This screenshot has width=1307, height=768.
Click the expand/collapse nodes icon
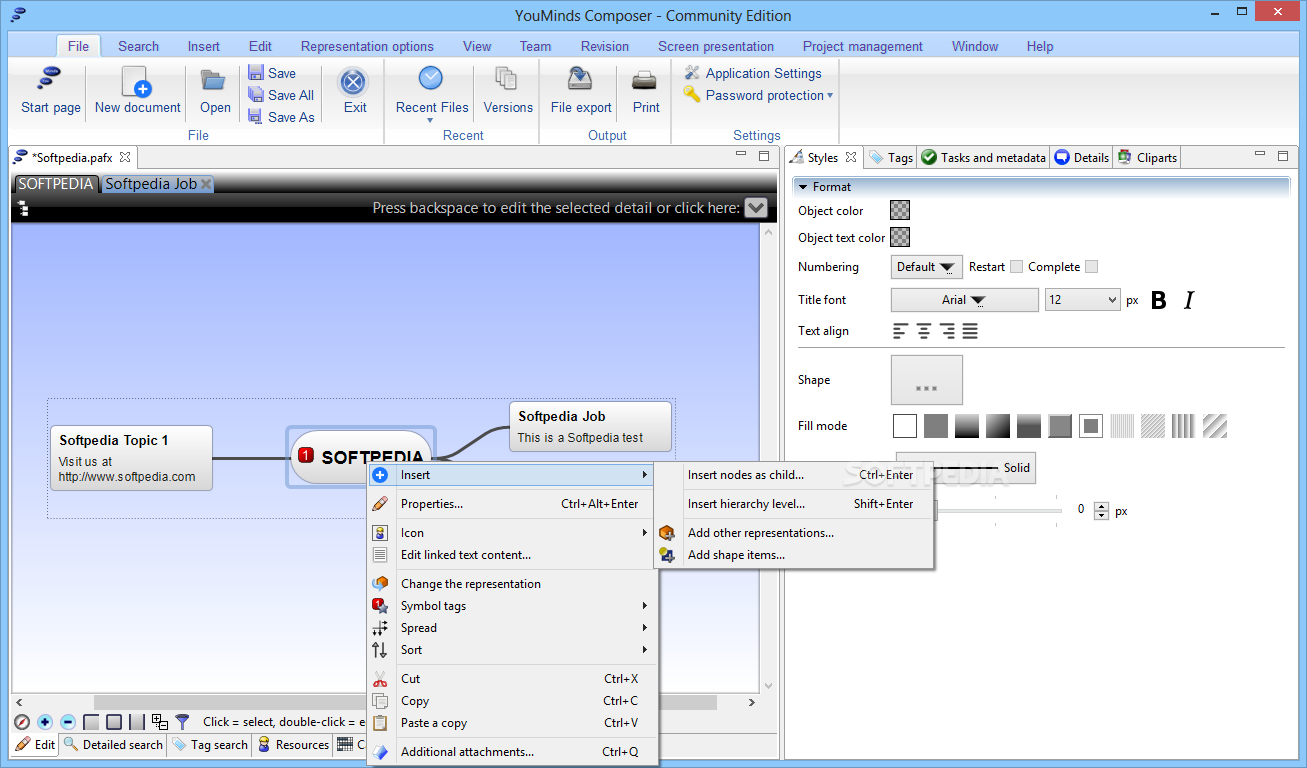pos(159,721)
